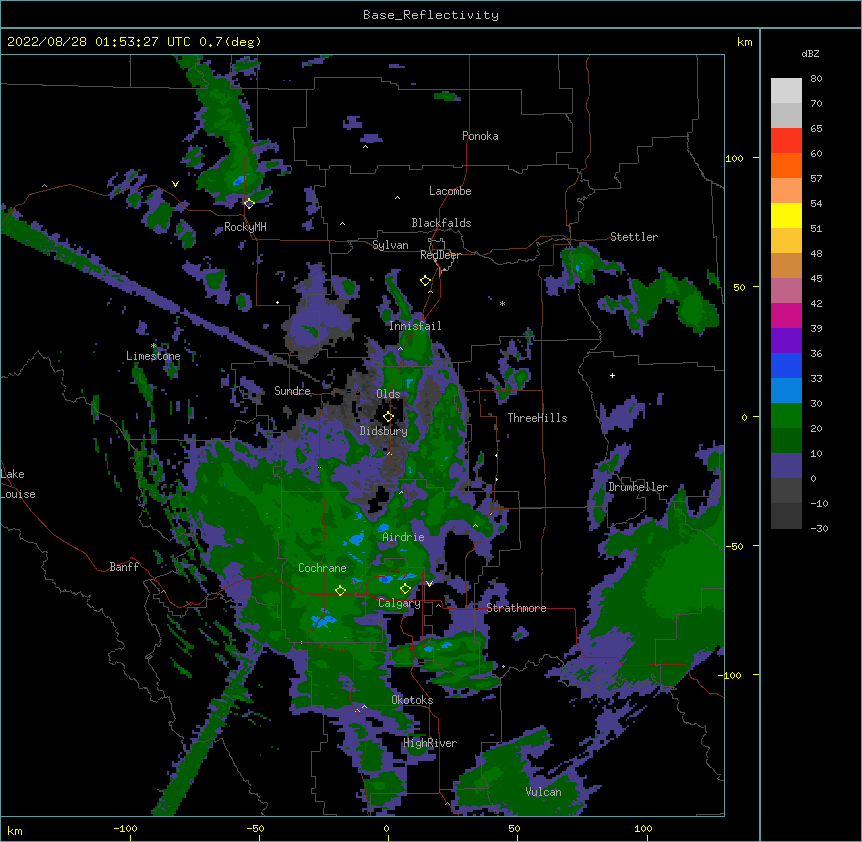Click the blue swatch at 36 dBZ

point(786,365)
